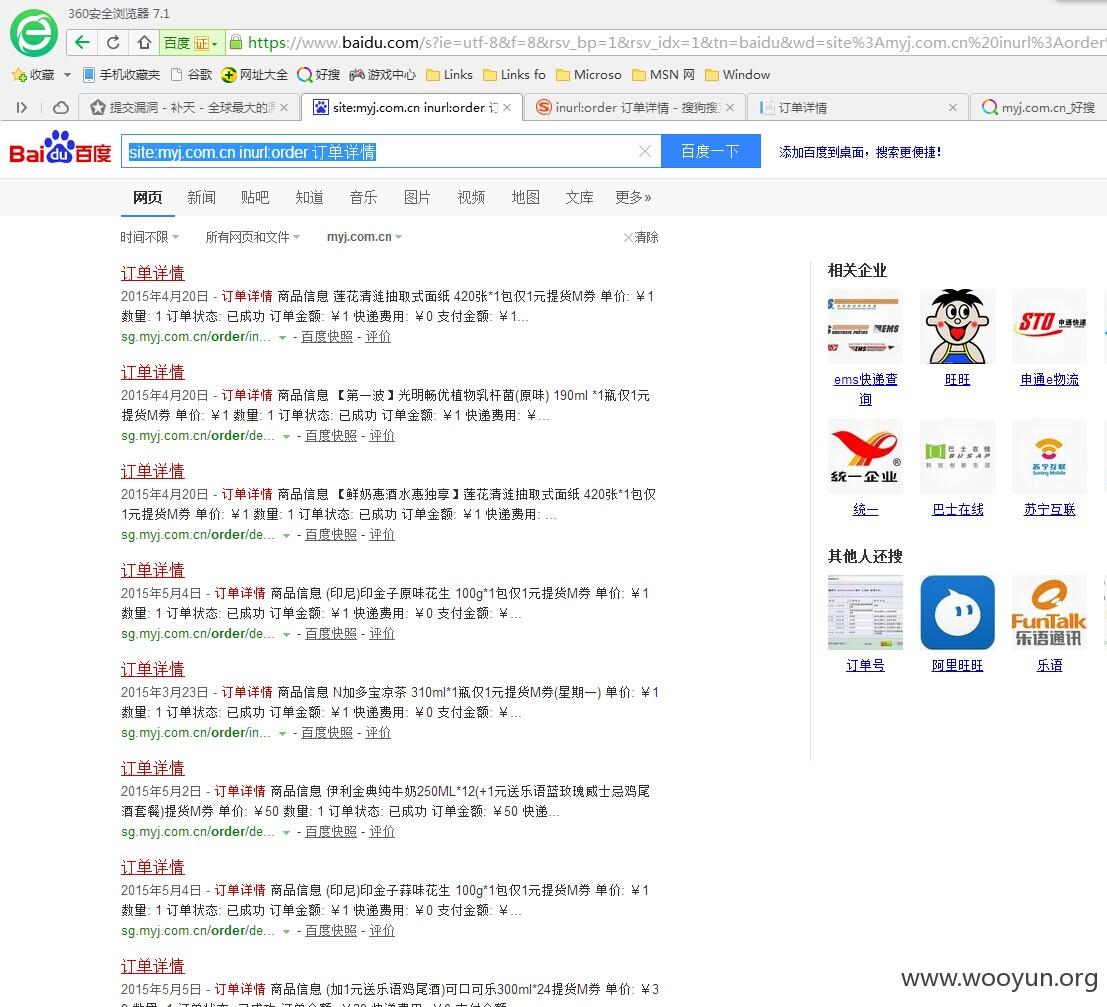This screenshot has height=1007, width=1107.
Task: Click the 百度一下 search button
Action: pos(711,151)
